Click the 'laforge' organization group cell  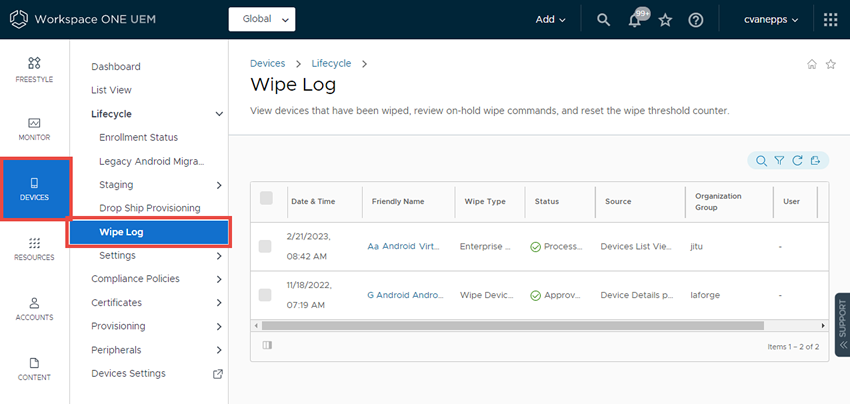[703, 296]
